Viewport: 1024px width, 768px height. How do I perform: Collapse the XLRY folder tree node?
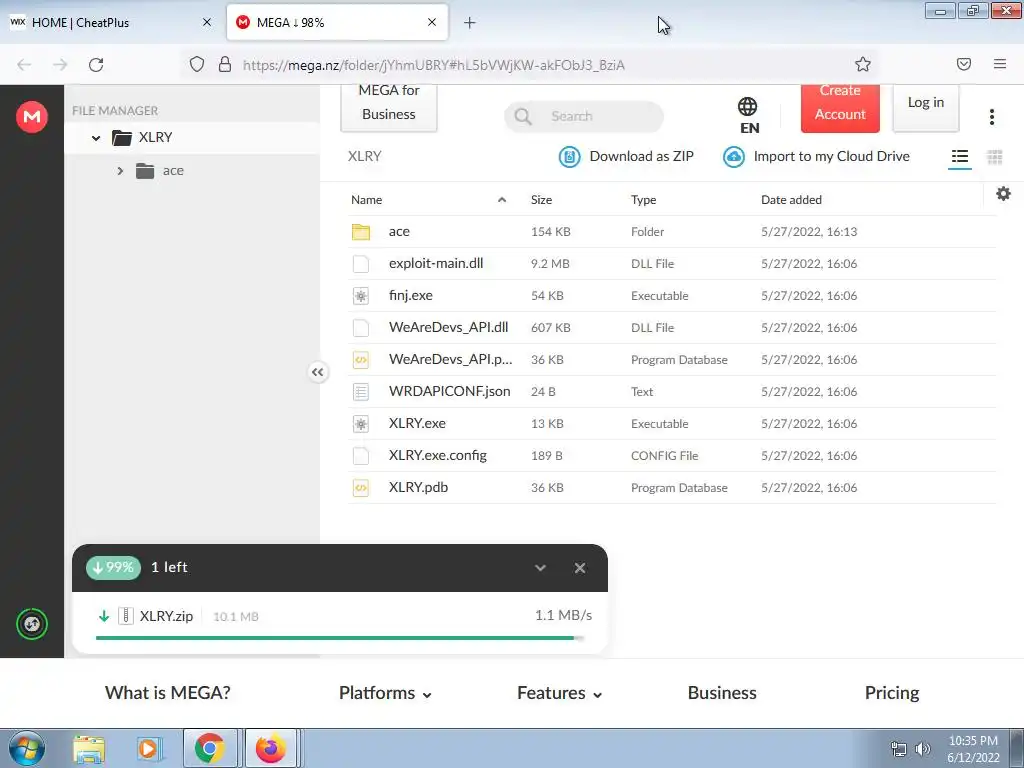click(96, 138)
